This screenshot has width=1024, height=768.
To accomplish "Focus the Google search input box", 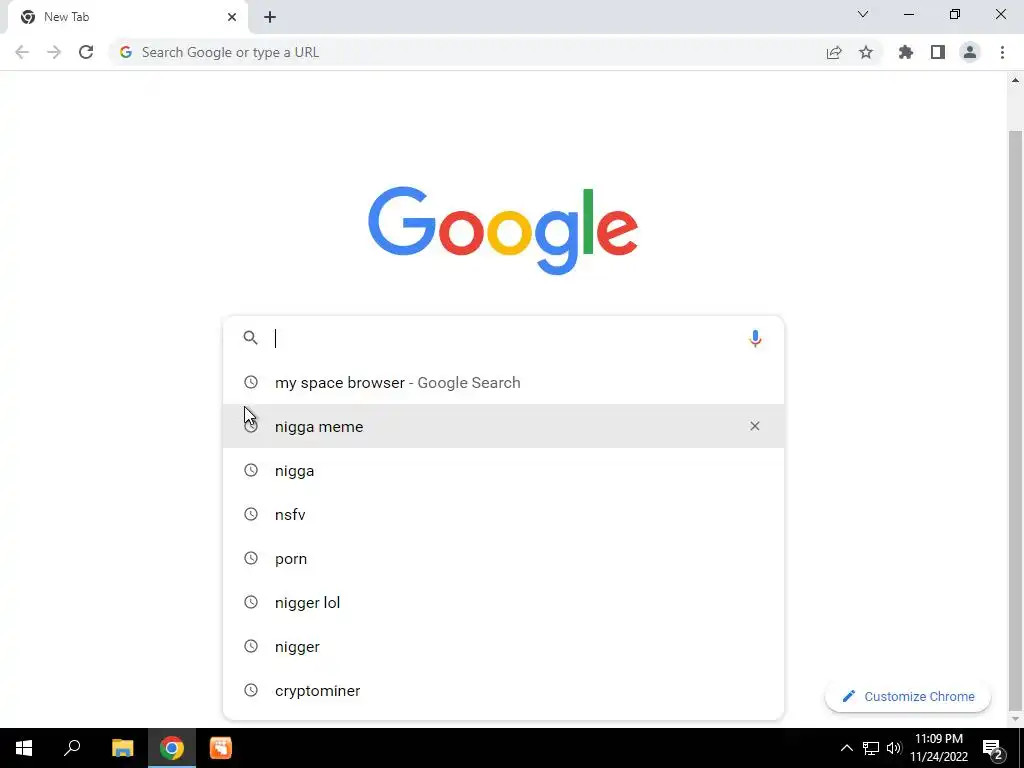I will [x=503, y=338].
